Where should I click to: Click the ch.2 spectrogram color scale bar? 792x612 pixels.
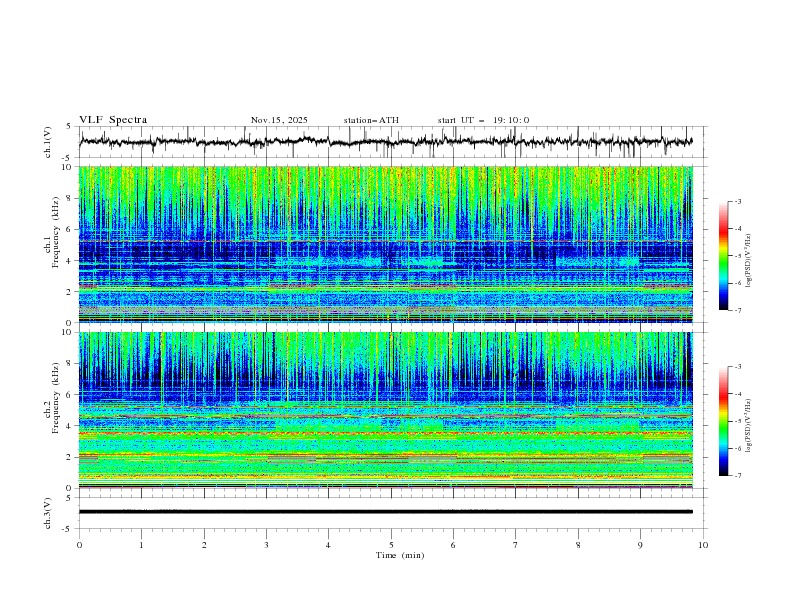click(723, 421)
